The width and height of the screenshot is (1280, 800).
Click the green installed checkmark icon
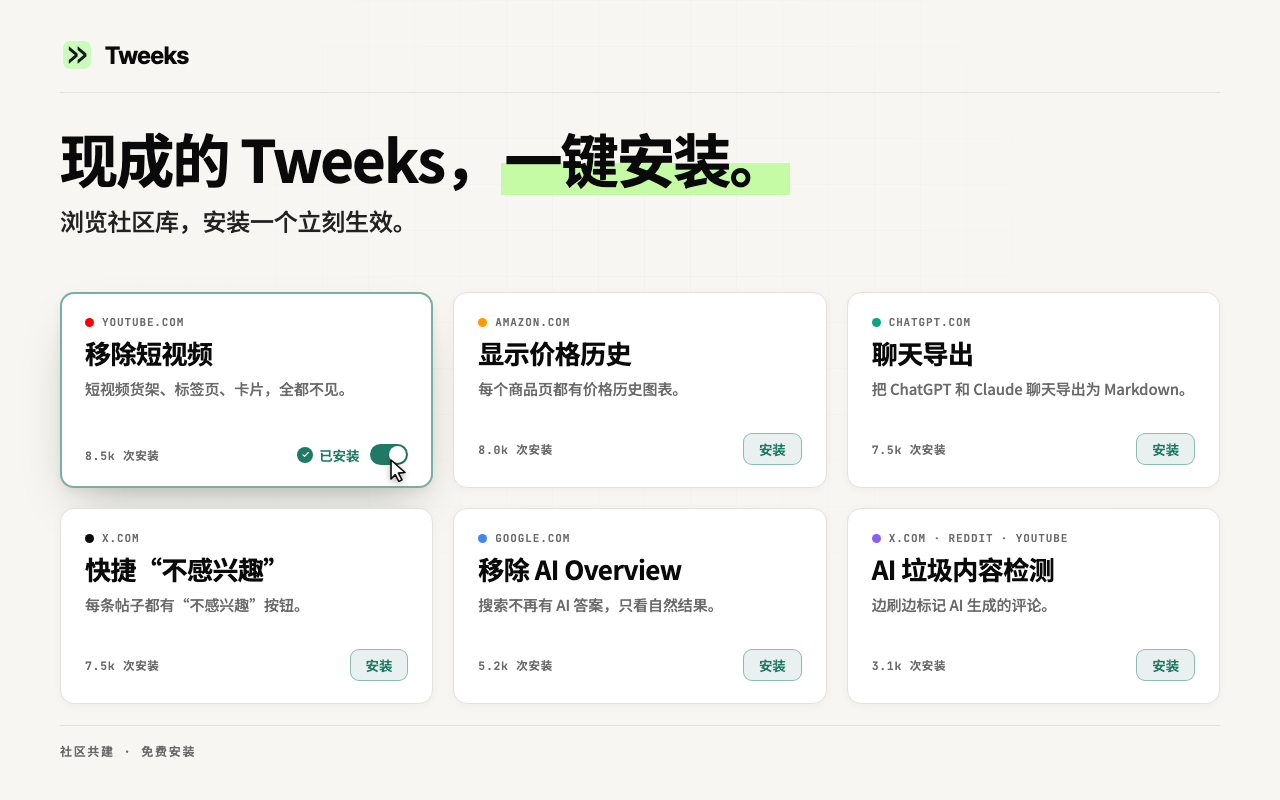(x=305, y=455)
